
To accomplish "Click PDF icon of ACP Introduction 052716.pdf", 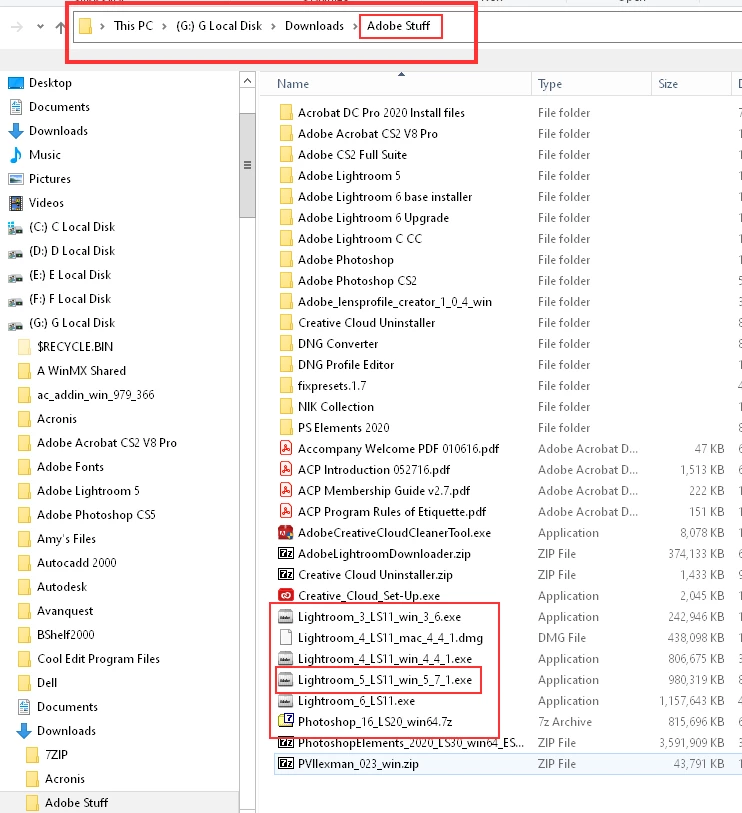I will coord(286,469).
